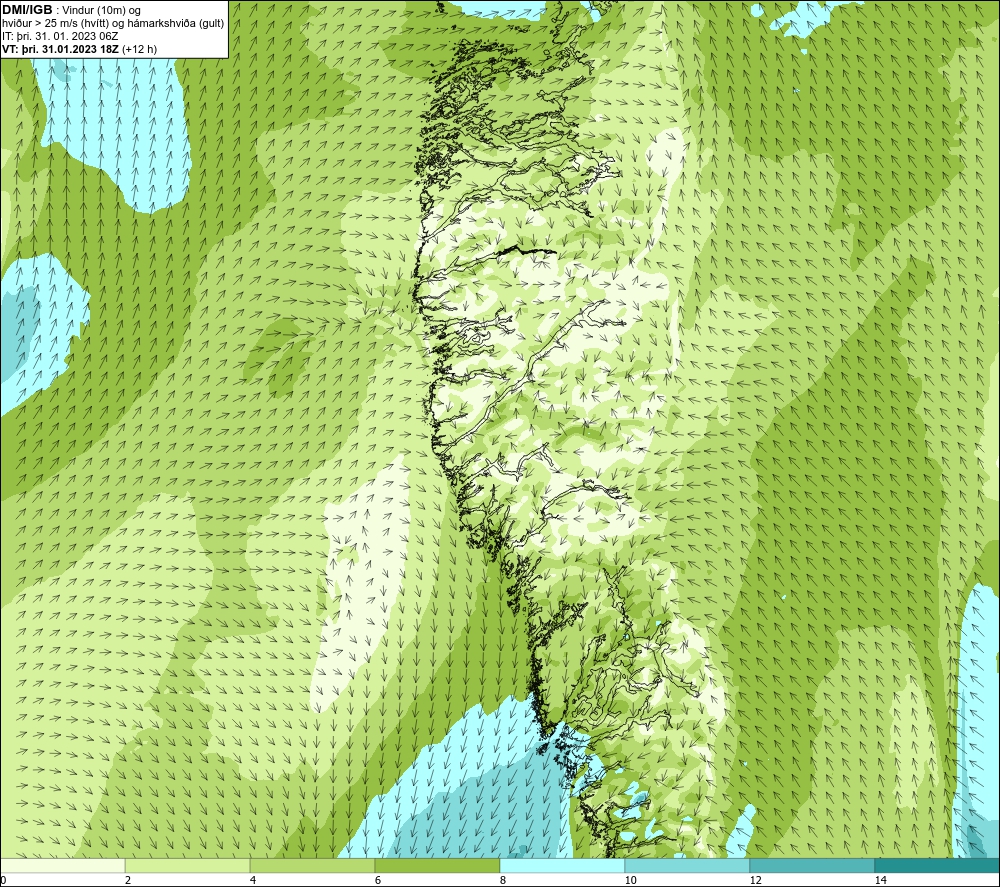
Task: Click the 12–14 m/s teal legend swatch
Action: [x=812, y=865]
